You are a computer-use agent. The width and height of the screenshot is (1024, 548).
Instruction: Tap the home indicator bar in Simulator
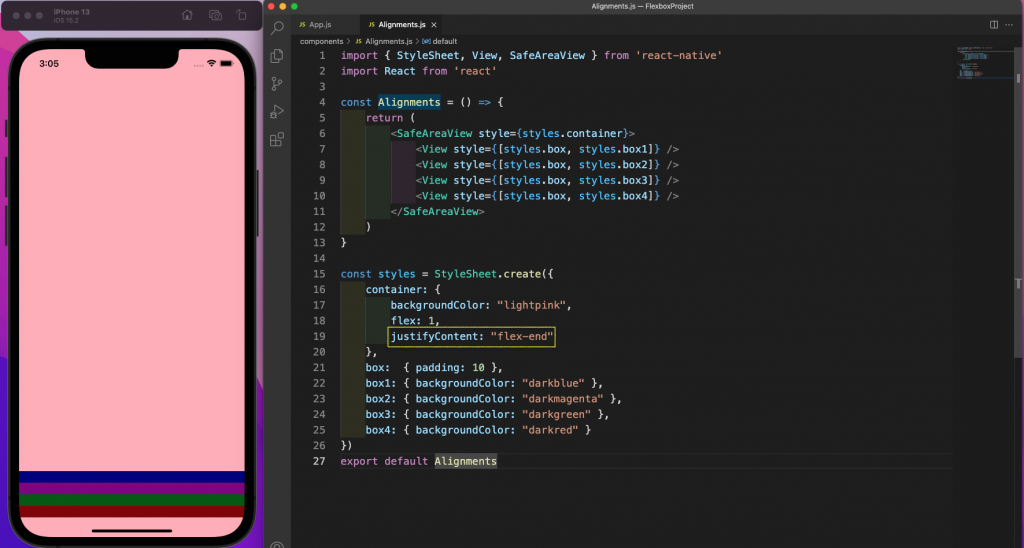tap(132, 531)
